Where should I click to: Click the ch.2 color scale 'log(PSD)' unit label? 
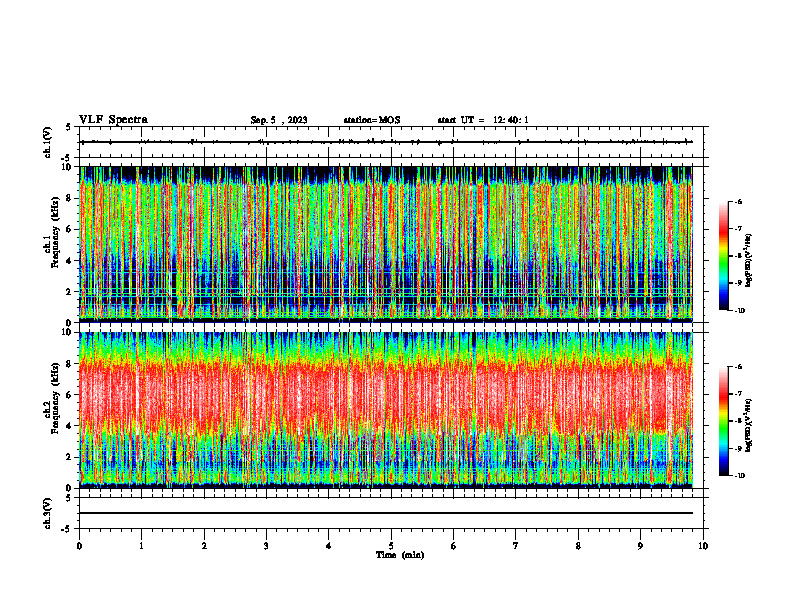pyautogui.click(x=750, y=425)
